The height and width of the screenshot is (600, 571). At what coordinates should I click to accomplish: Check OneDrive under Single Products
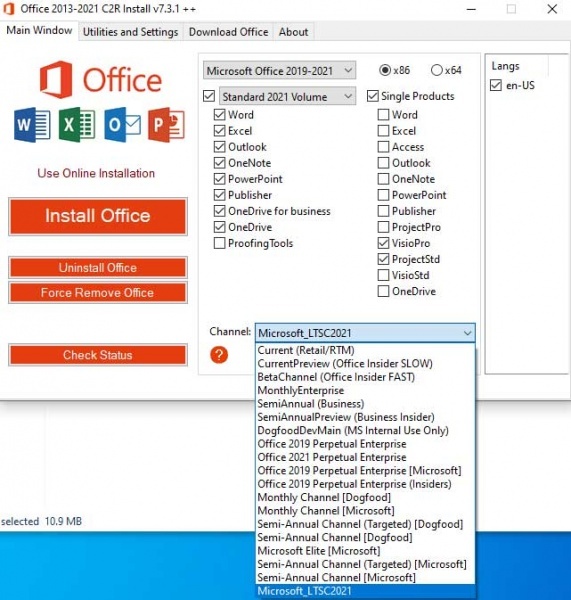pos(383,291)
